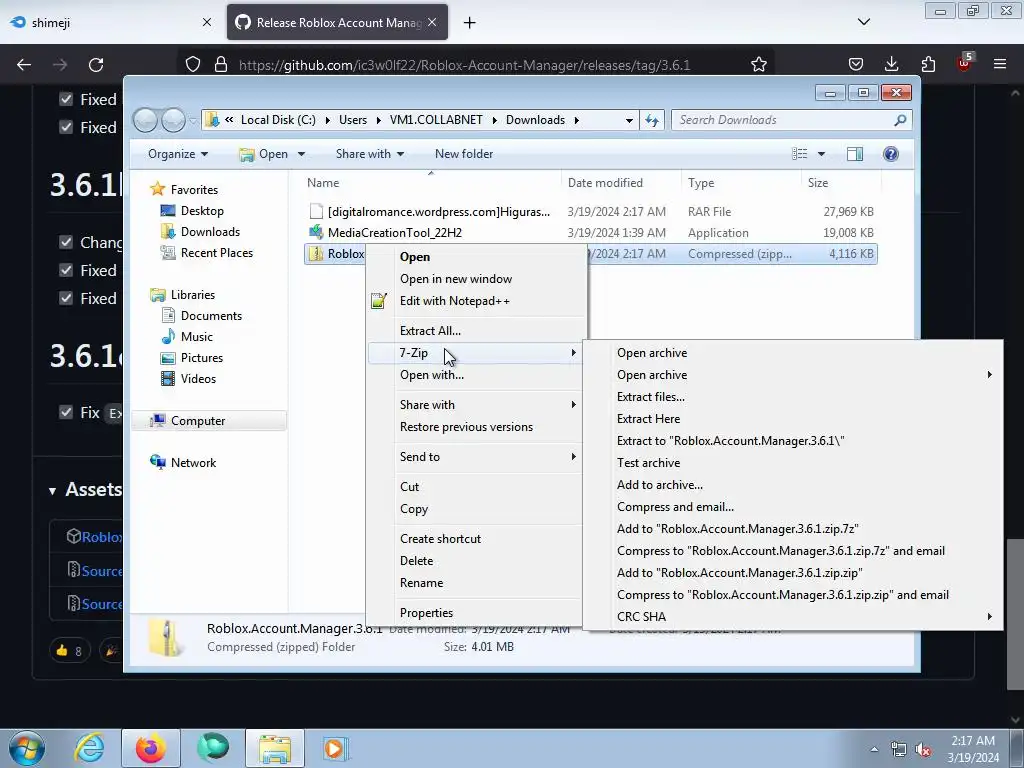This screenshot has height=768, width=1024.
Task: Open media player taskbar icon
Action: click(336, 748)
